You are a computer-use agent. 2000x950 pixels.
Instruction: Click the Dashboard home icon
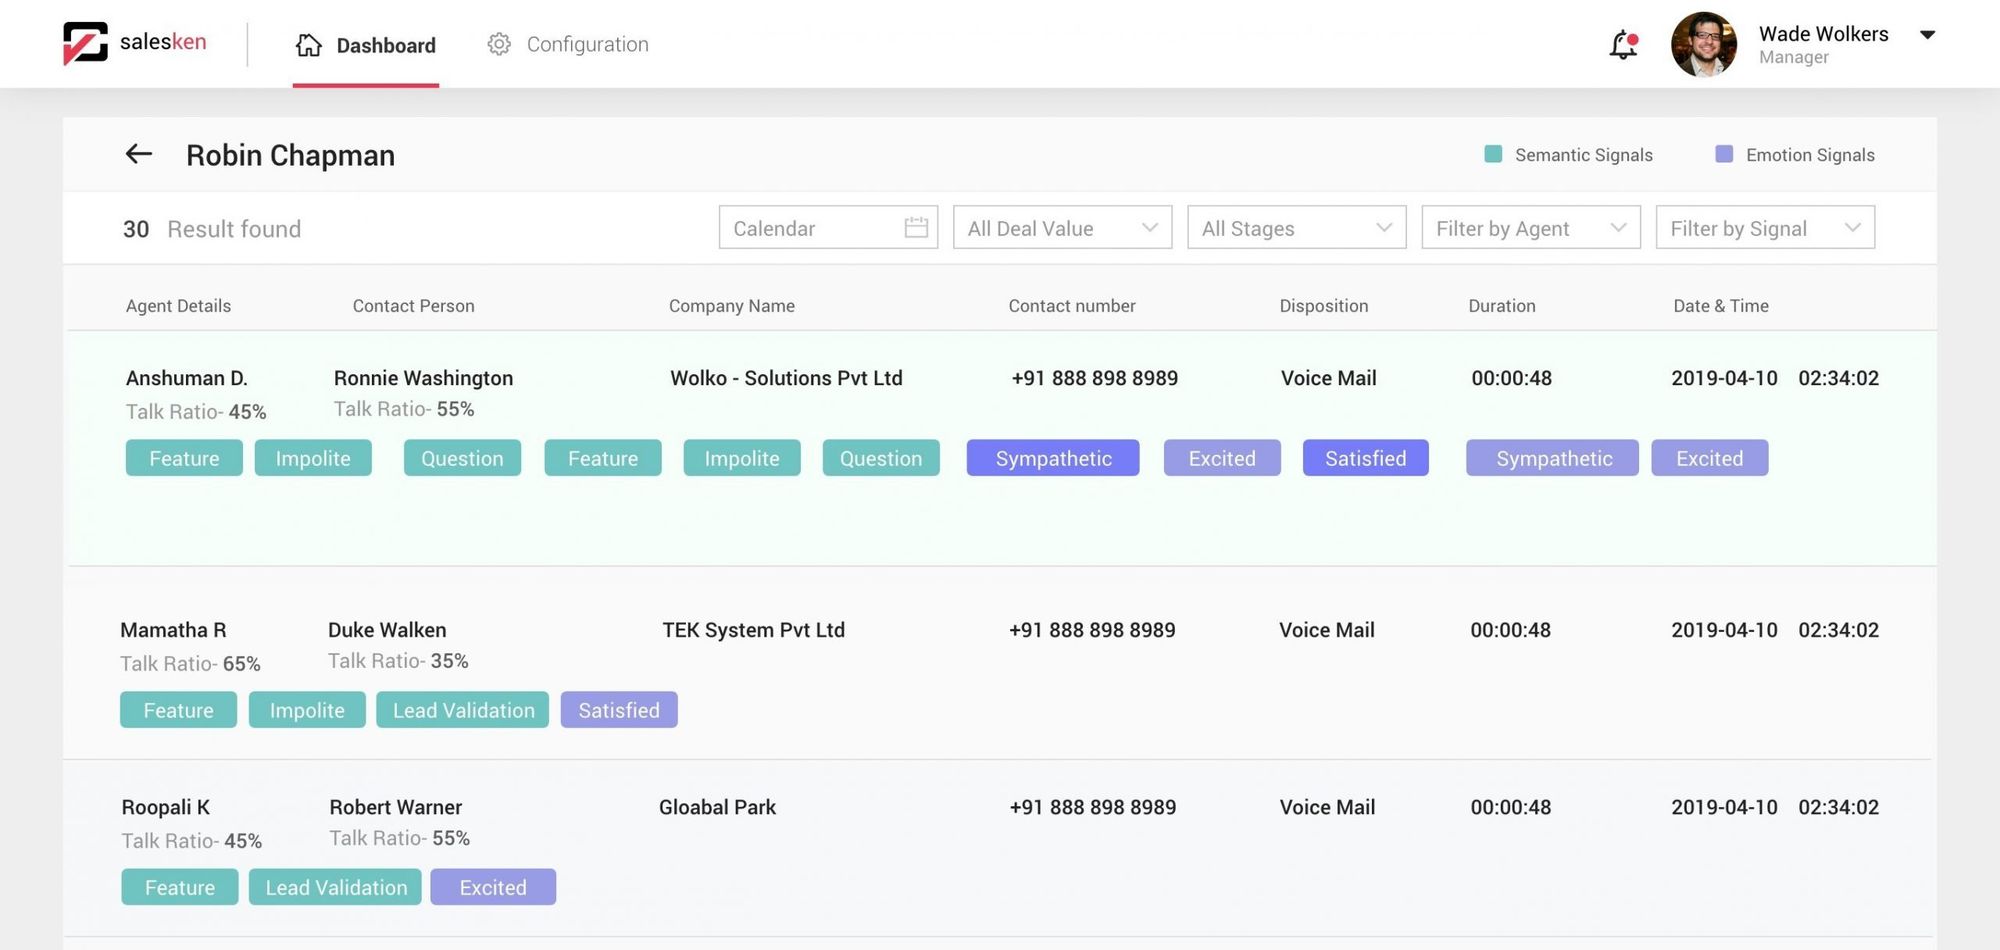click(x=309, y=45)
